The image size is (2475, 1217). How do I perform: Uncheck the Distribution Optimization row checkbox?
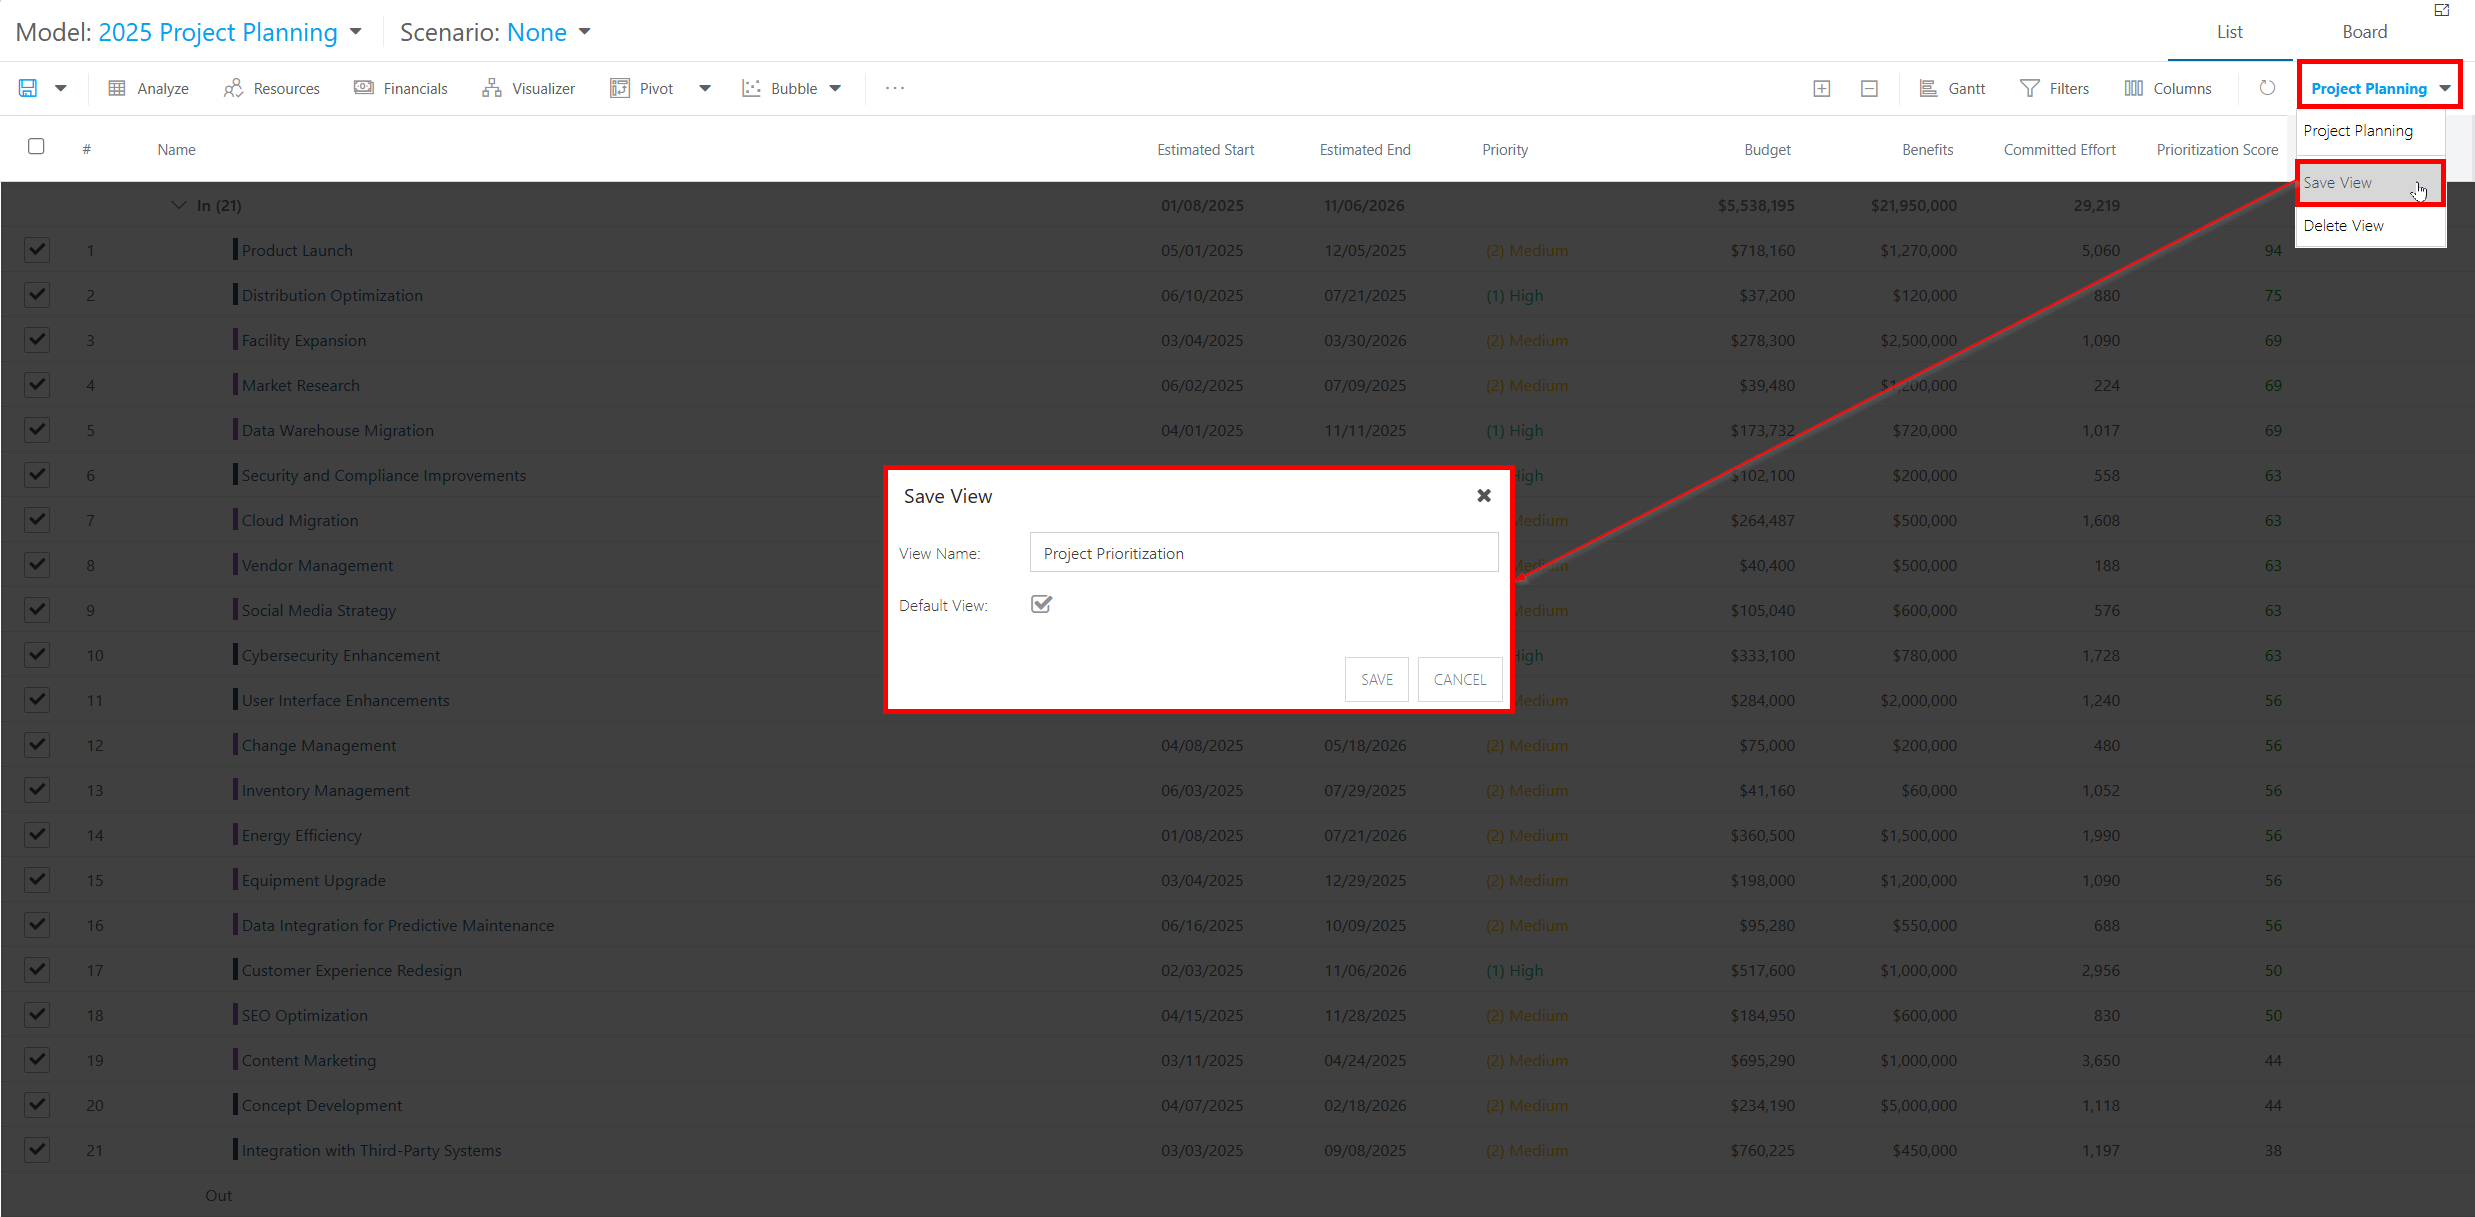click(x=37, y=294)
